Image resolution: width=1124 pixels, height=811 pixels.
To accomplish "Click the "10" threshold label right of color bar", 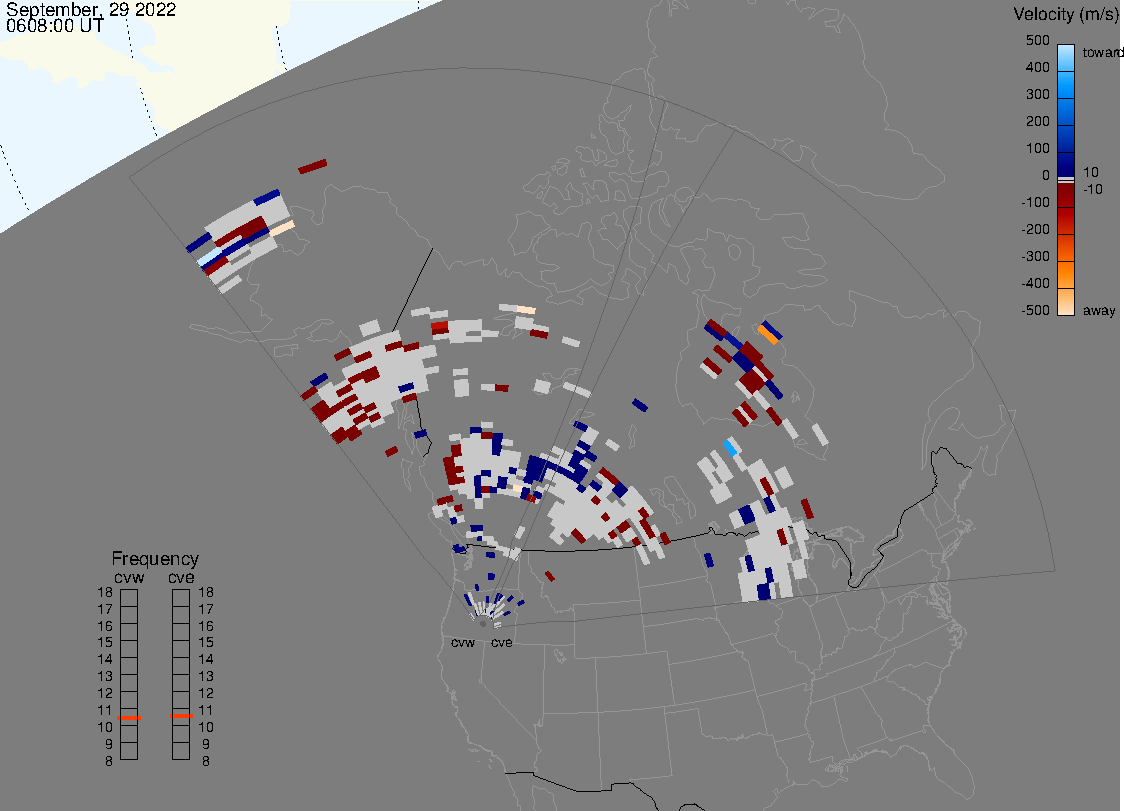I will pos(1090,172).
